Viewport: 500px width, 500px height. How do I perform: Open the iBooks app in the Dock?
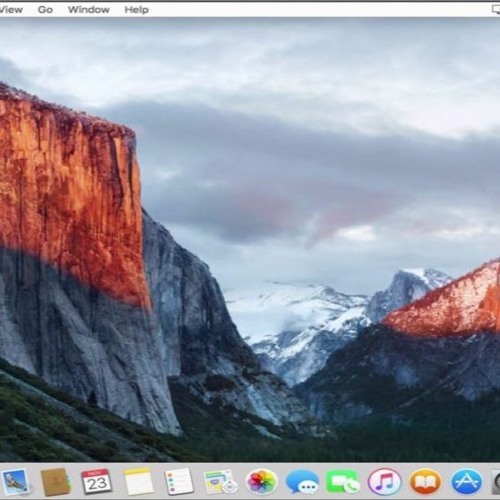coord(425,481)
